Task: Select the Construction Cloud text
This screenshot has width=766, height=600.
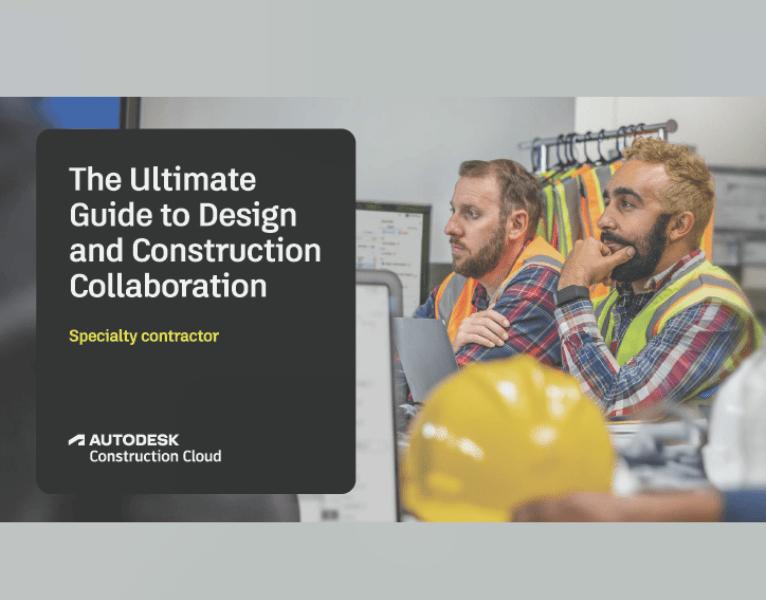Action: coord(155,456)
